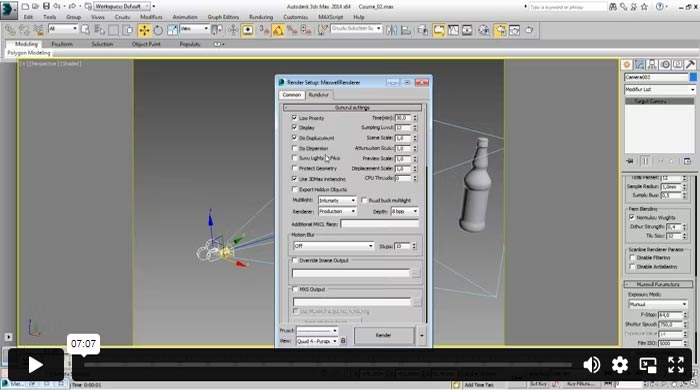
Task: Click the Polygon Modeling ribbon label
Action: click(x=29, y=53)
